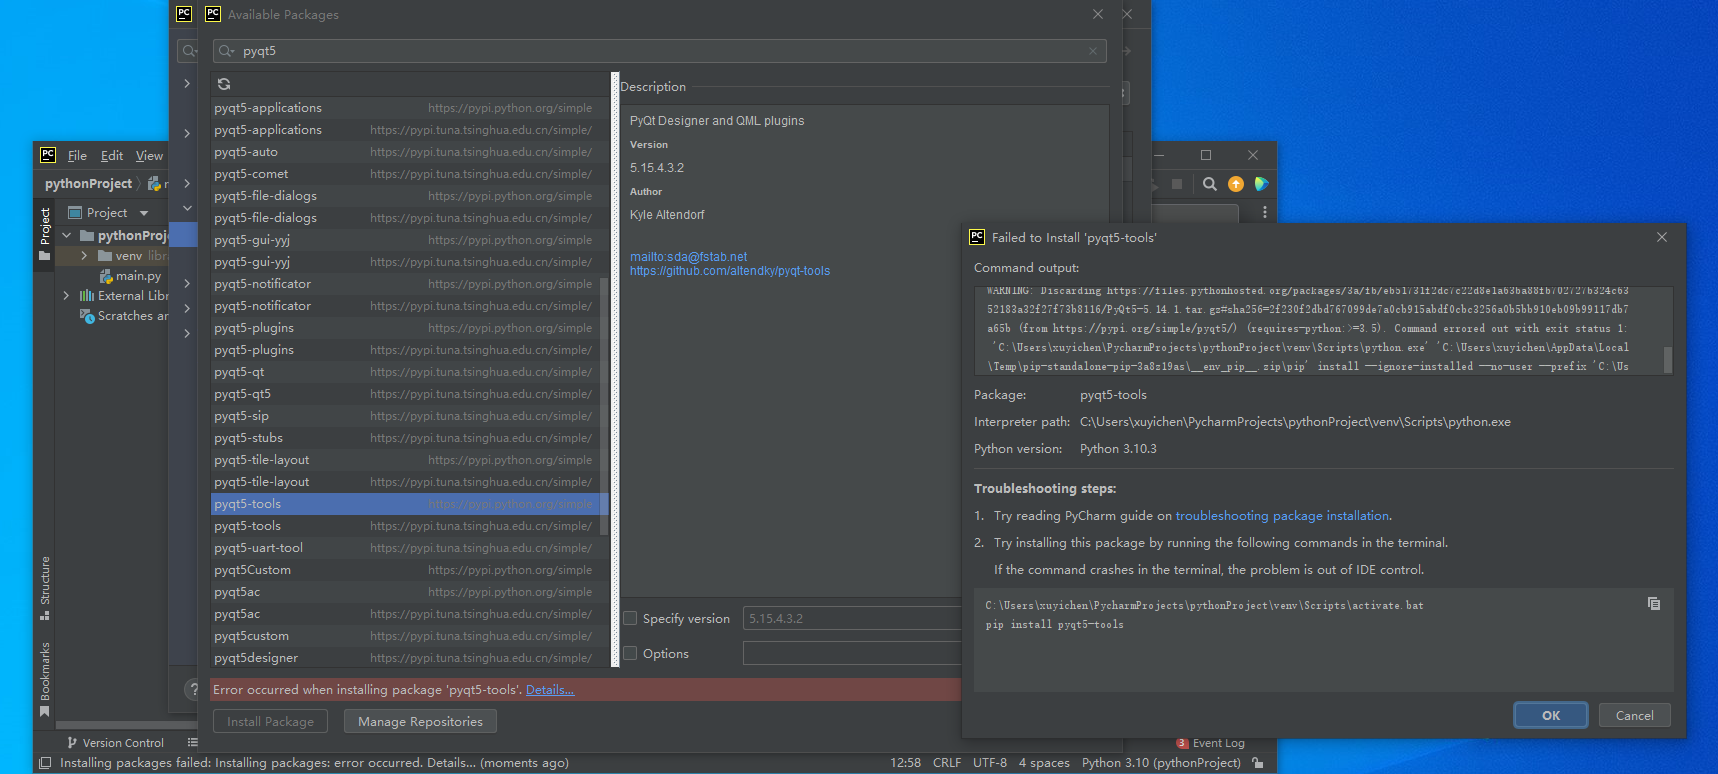Click the reload packages list icon
1718x774 pixels.
pyautogui.click(x=224, y=84)
